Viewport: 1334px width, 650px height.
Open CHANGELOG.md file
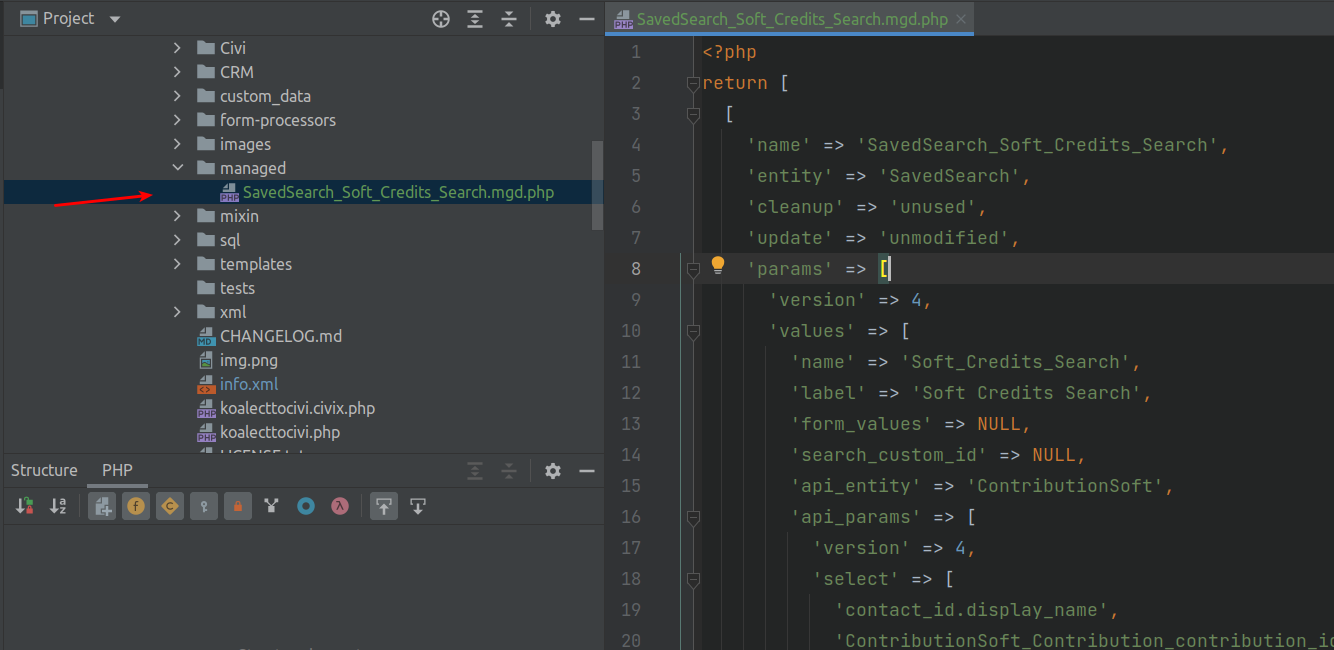[x=280, y=336]
